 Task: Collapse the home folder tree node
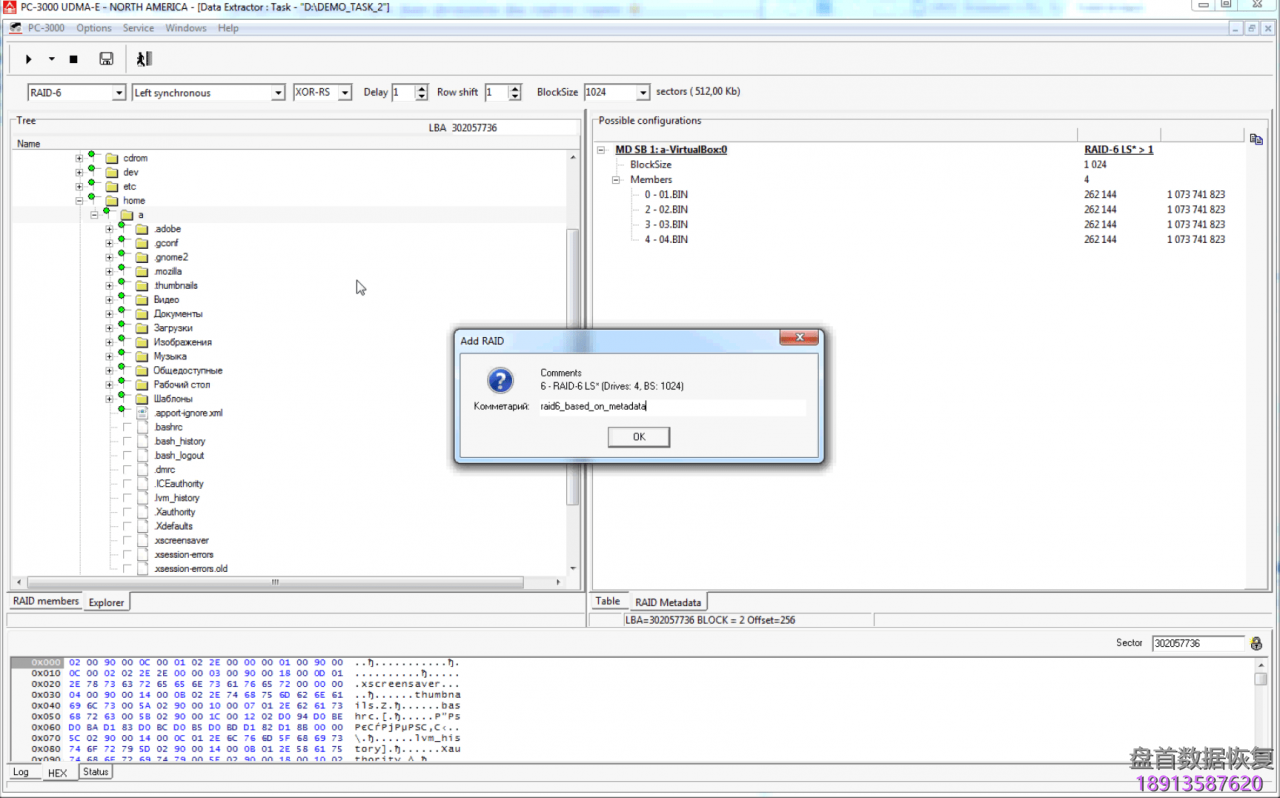79,201
